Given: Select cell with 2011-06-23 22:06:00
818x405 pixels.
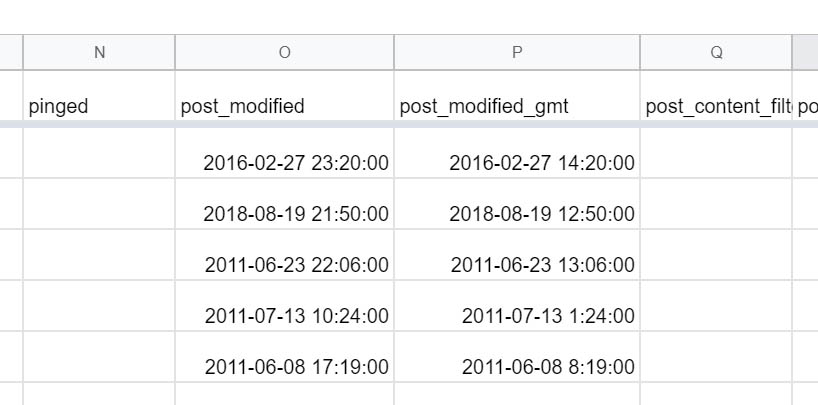Looking at the screenshot, I should [284, 255].
